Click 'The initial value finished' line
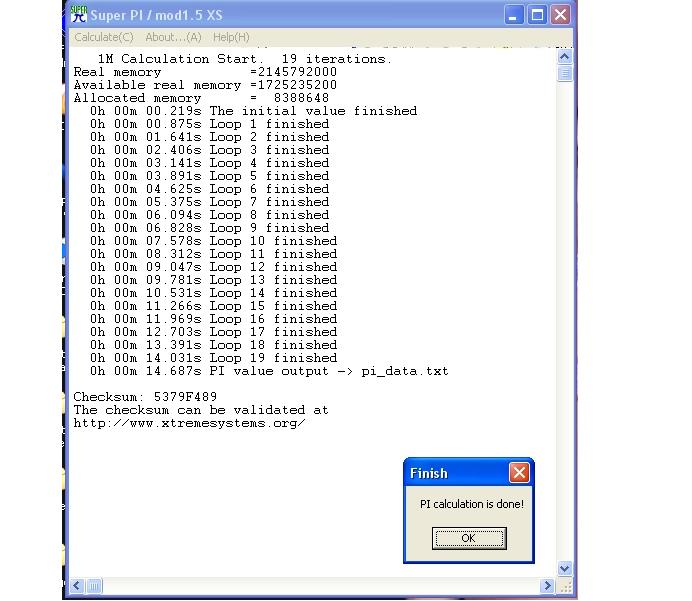 click(x=254, y=111)
